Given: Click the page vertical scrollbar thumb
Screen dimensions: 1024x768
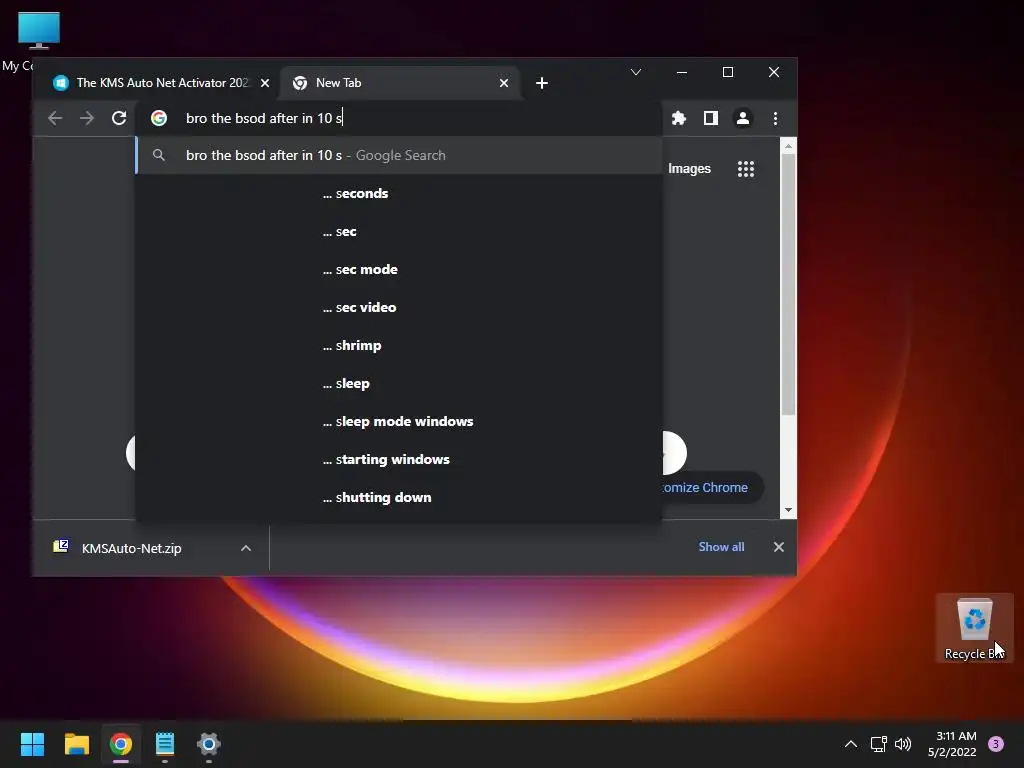Looking at the screenshot, I should 788,285.
